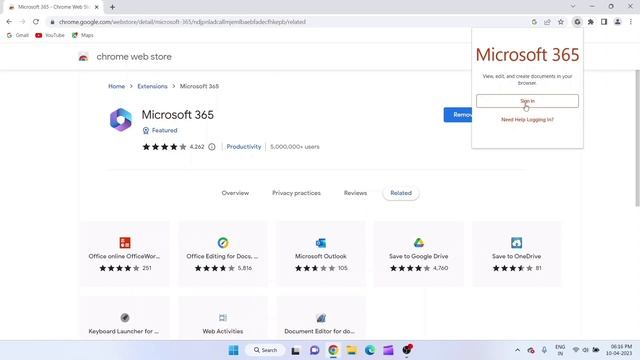This screenshot has height=360, width=640.
Task: Click the Remove from Chrome button
Action: pyautogui.click(x=458, y=115)
